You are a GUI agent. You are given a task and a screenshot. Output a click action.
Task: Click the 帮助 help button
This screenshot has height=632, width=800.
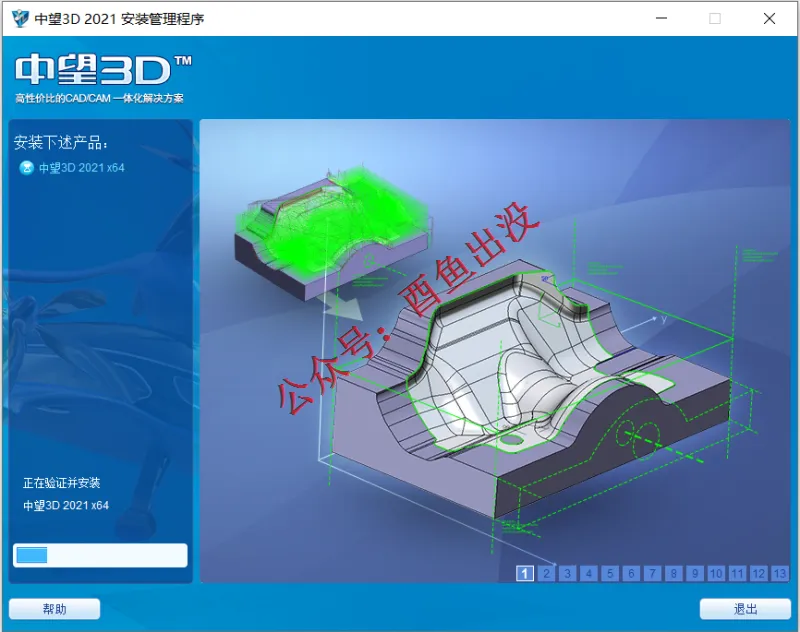[55, 609]
